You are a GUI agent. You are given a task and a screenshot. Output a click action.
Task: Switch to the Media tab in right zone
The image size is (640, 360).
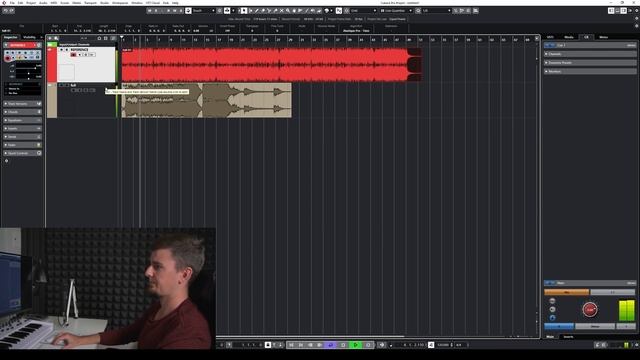[x=569, y=37]
